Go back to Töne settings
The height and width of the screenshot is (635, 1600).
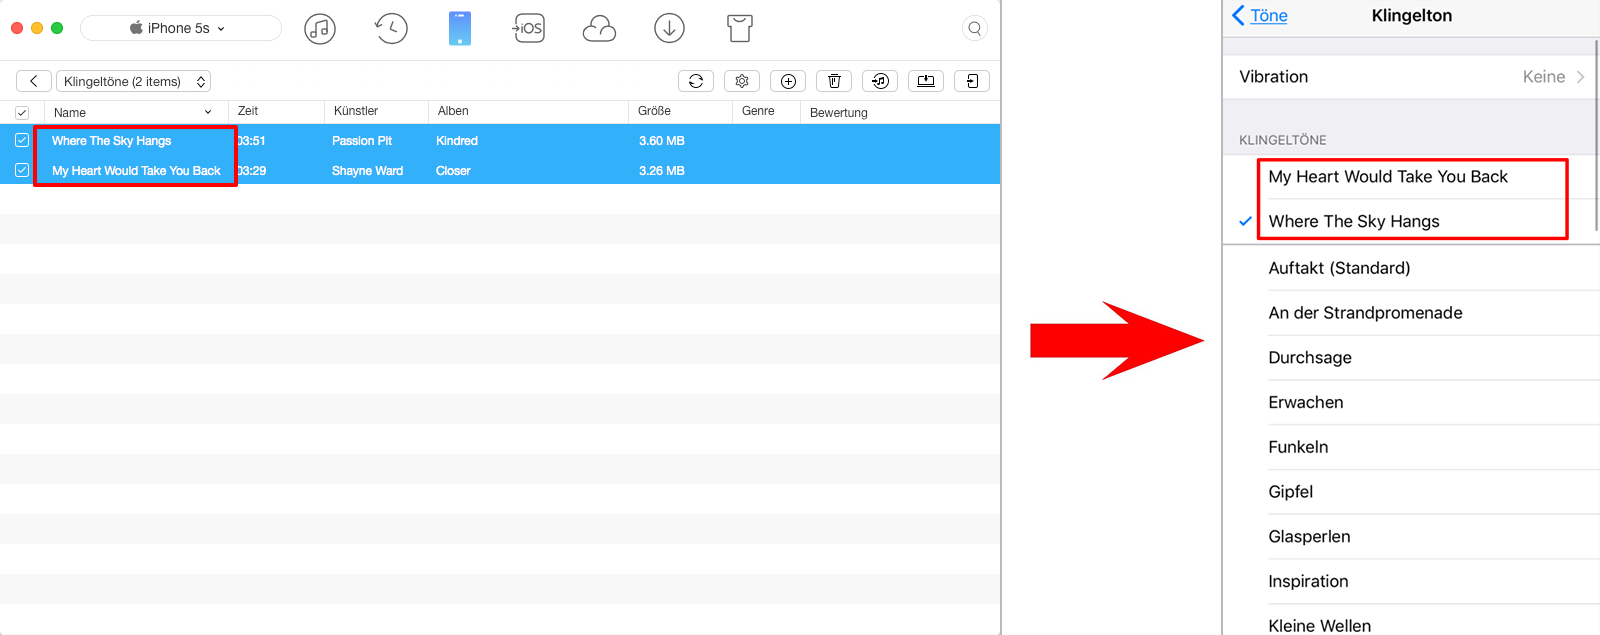(1260, 16)
